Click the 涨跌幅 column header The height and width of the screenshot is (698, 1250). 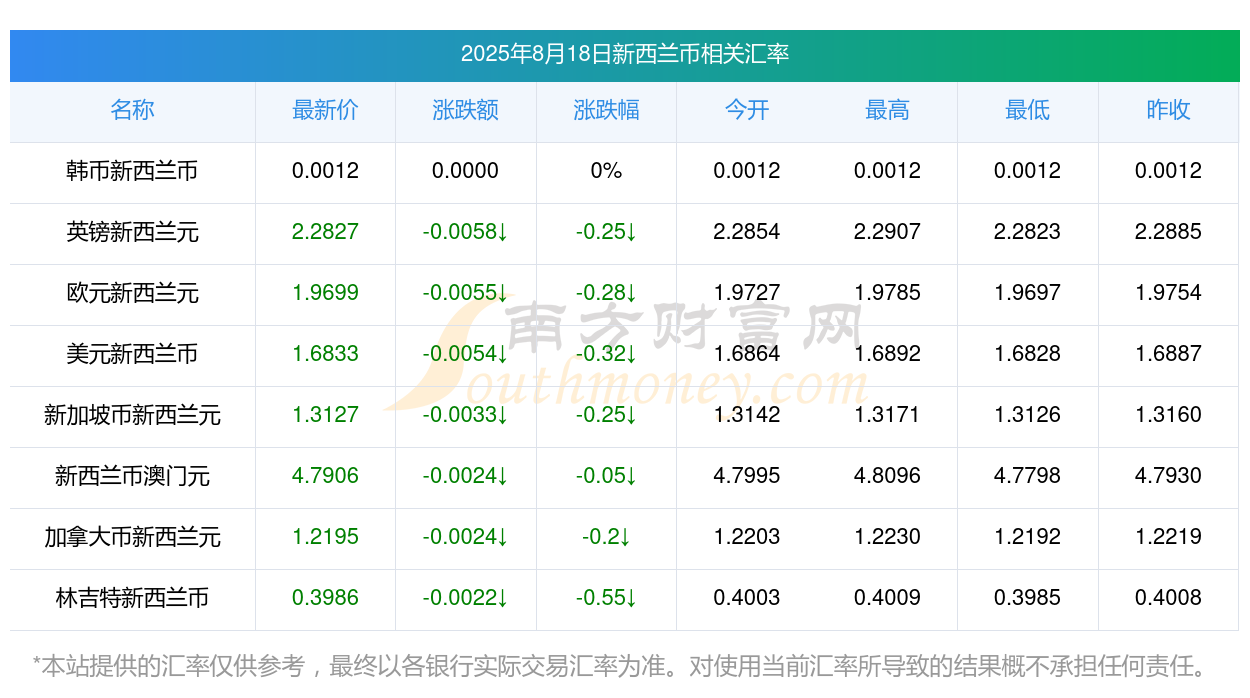tap(606, 110)
